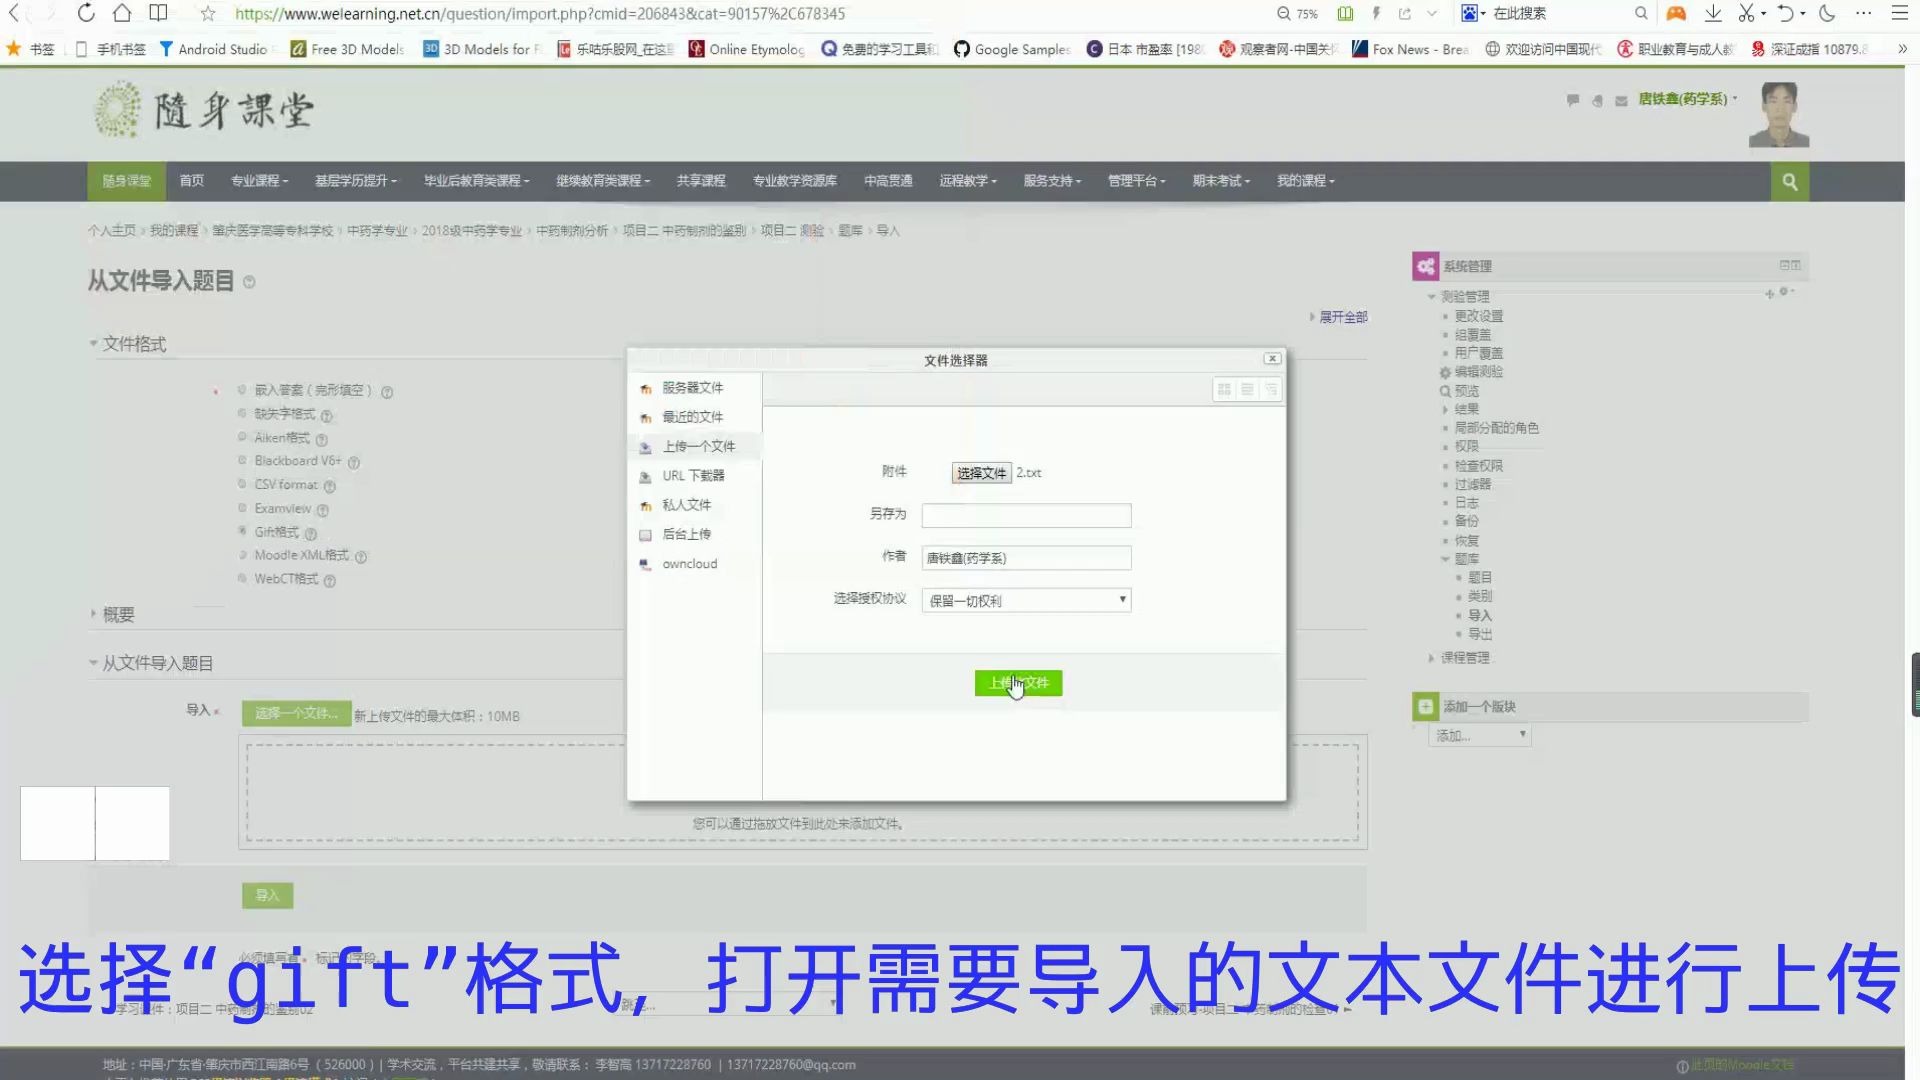Image resolution: width=1920 pixels, height=1080 pixels.
Task: Choose the Aiken格式 radio option
Action: [x=242, y=437]
